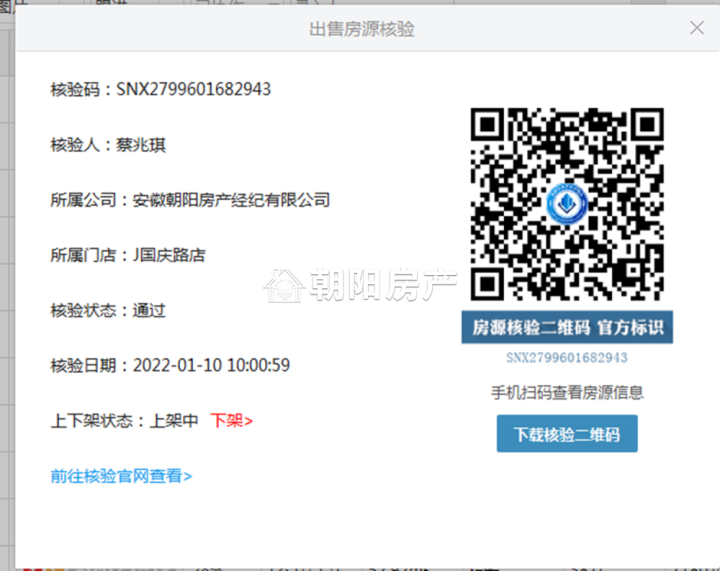720x571 pixels.
Task: Click the verifier name 蔡兆琪
Action: pos(141,145)
